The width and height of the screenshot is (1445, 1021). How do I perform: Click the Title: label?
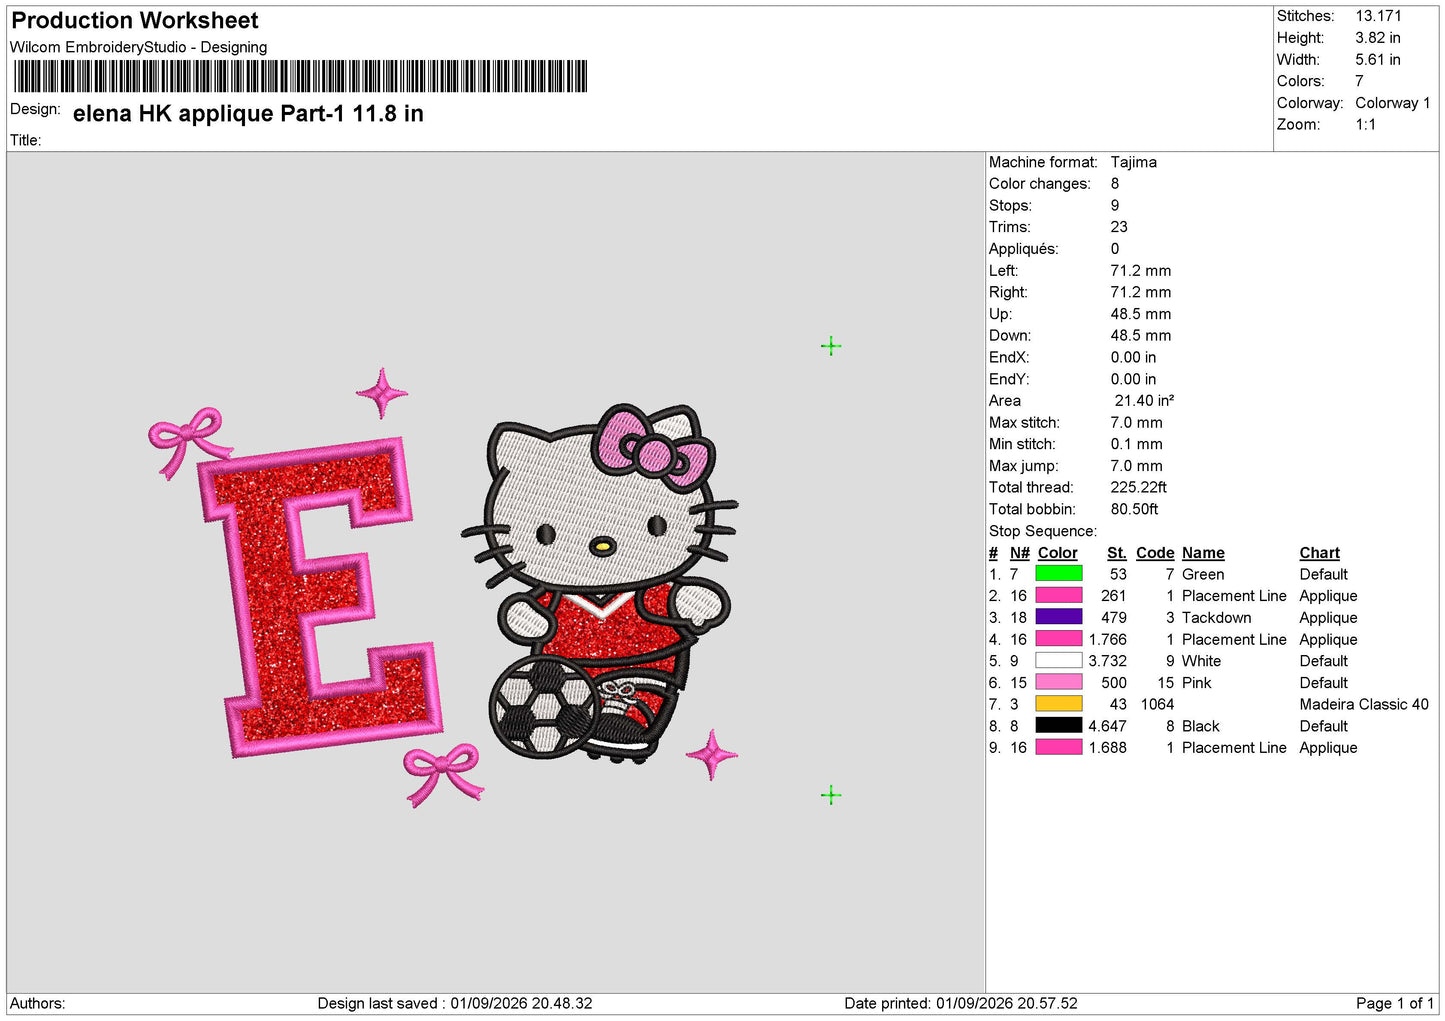(x=26, y=140)
